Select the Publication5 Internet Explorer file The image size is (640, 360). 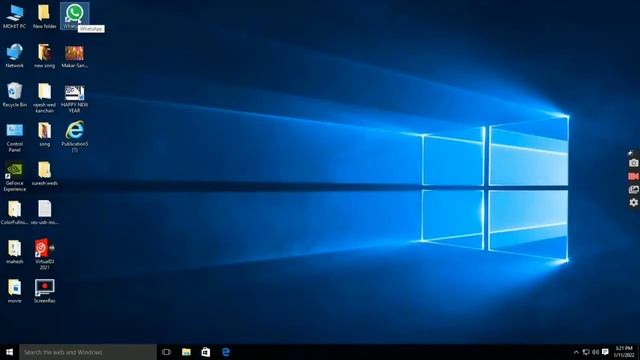click(x=74, y=137)
